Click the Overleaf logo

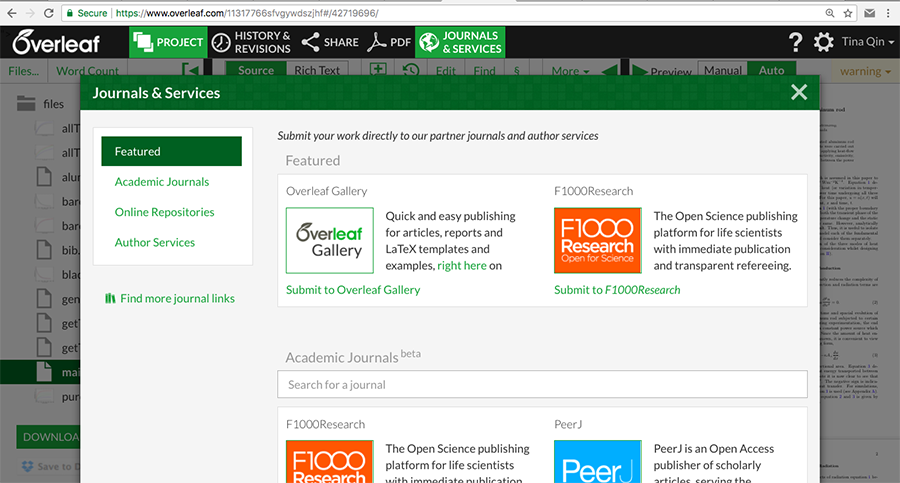click(x=56, y=42)
